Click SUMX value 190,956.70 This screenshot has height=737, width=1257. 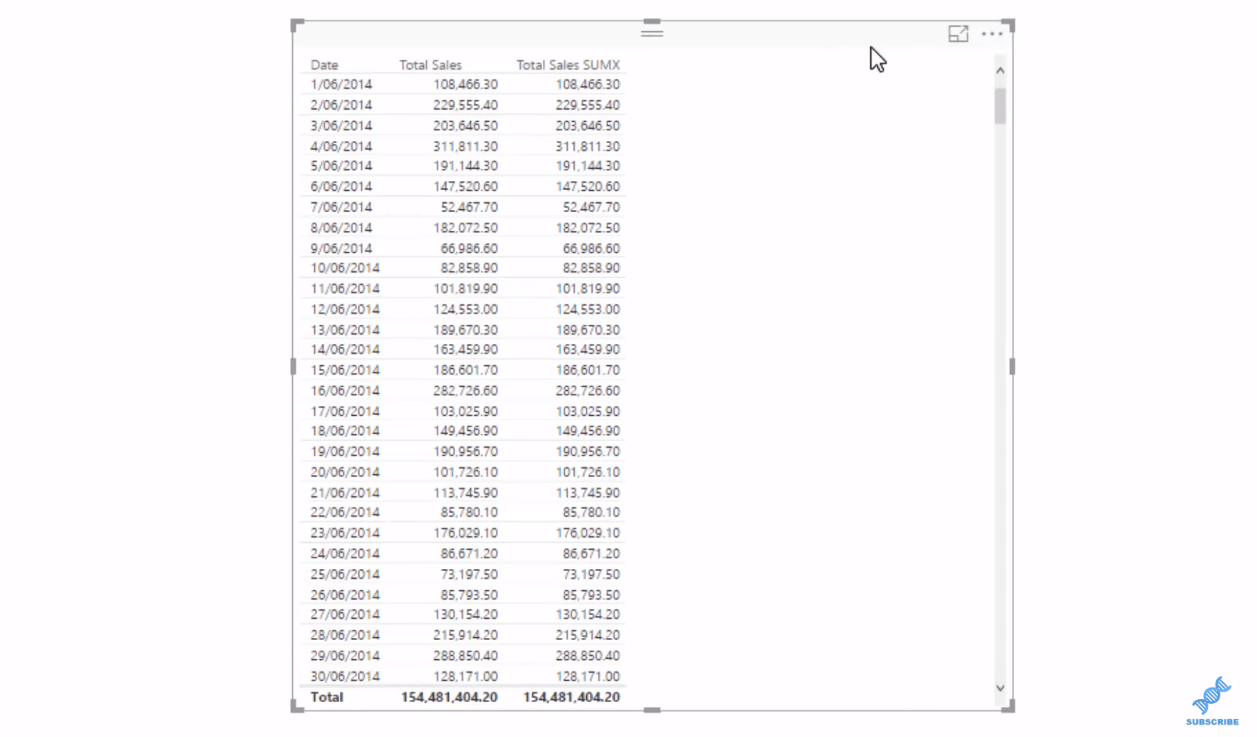[588, 452]
